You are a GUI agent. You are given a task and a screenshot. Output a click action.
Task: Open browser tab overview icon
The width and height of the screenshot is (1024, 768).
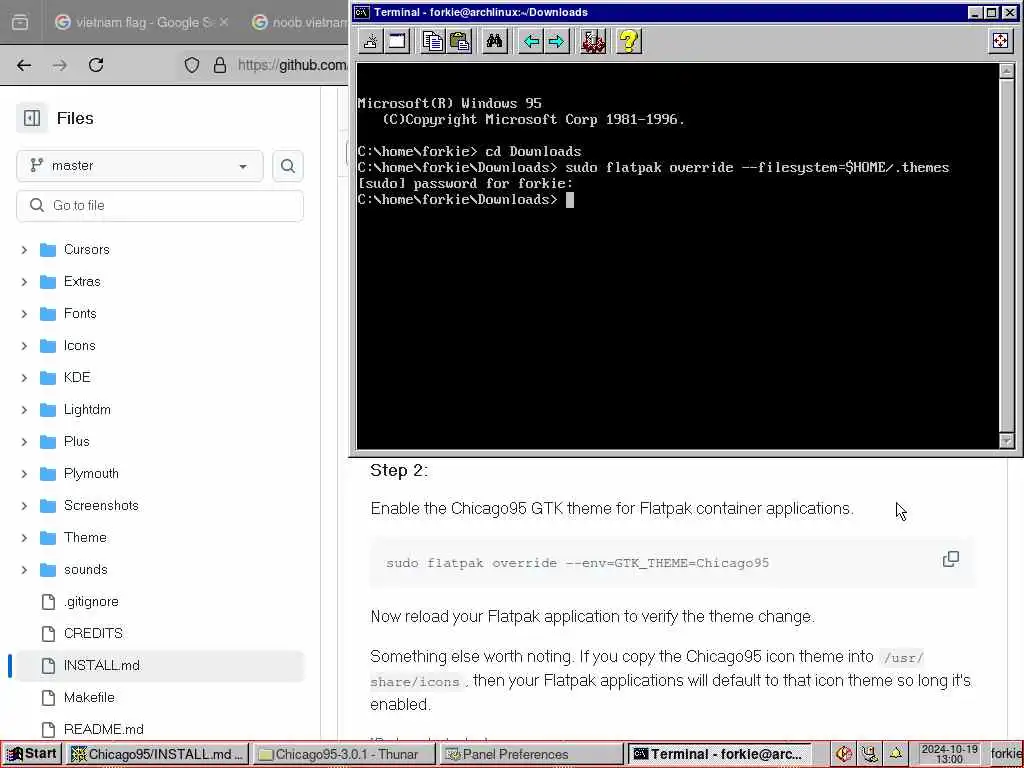pyautogui.click(x=20, y=22)
